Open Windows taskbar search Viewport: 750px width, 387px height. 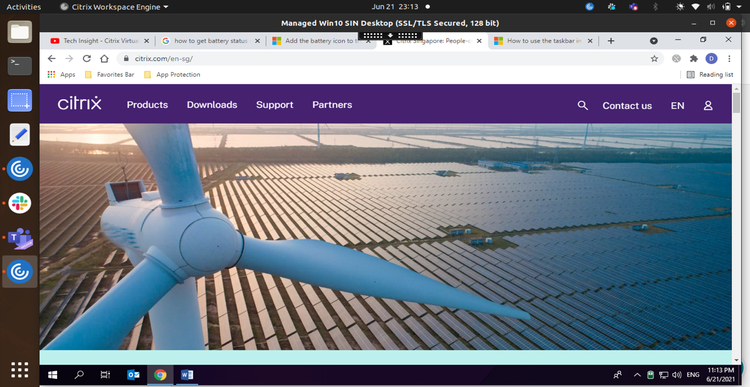point(79,375)
